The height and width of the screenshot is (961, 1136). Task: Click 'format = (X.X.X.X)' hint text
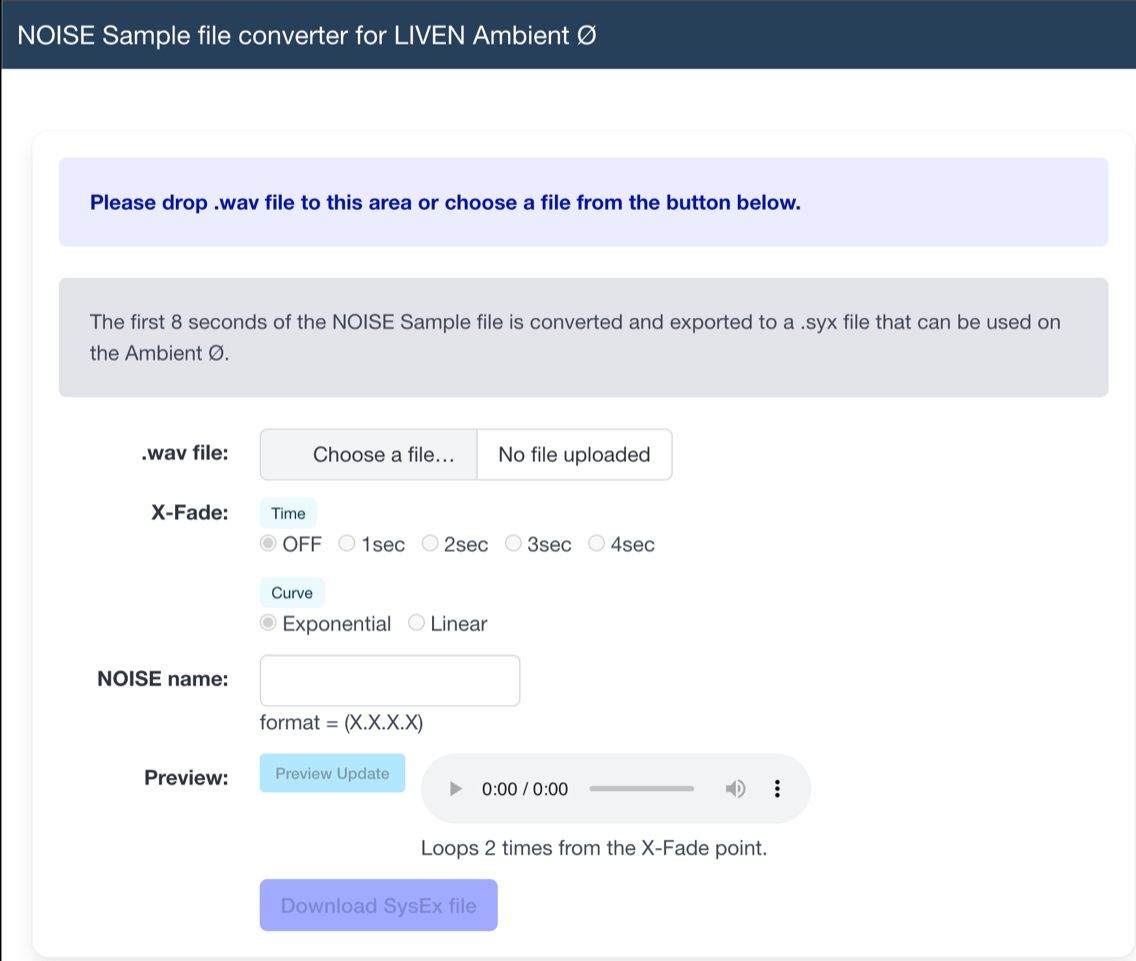[x=341, y=723]
